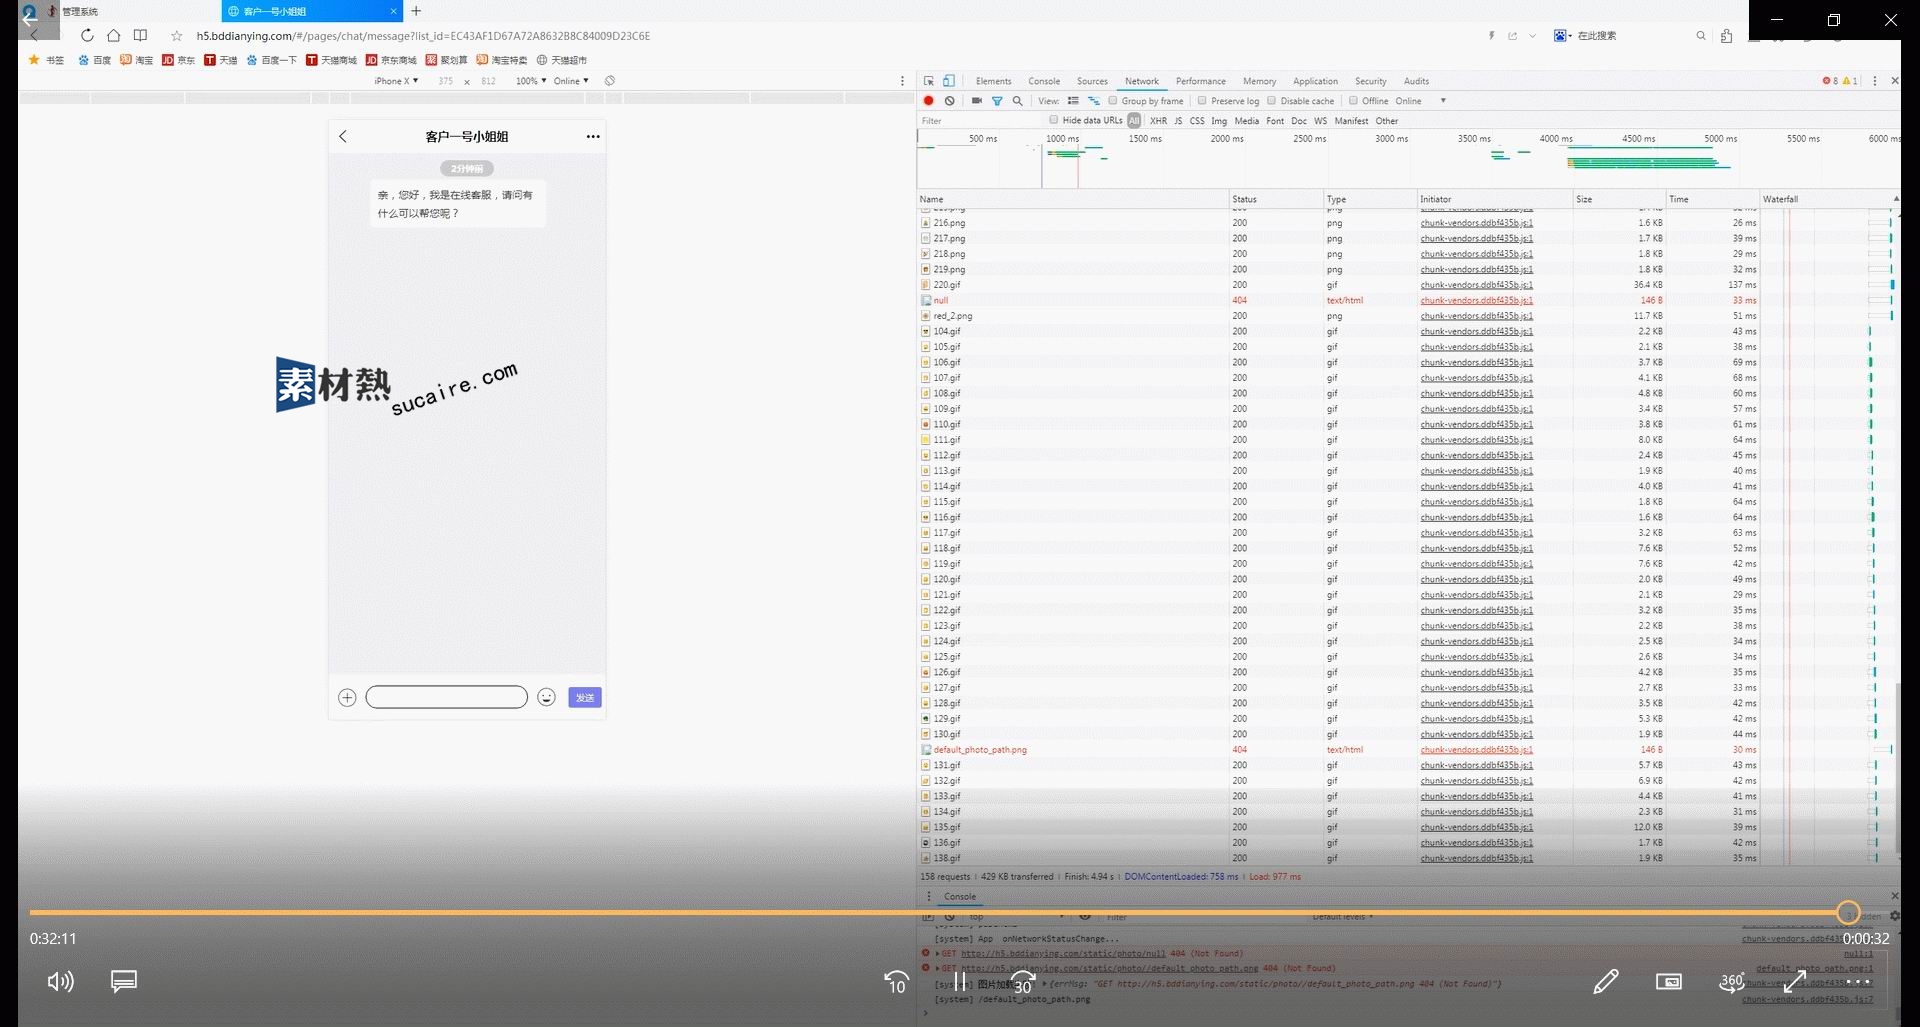Mute the video player volume
This screenshot has width=1920, height=1027.
pyautogui.click(x=60, y=981)
